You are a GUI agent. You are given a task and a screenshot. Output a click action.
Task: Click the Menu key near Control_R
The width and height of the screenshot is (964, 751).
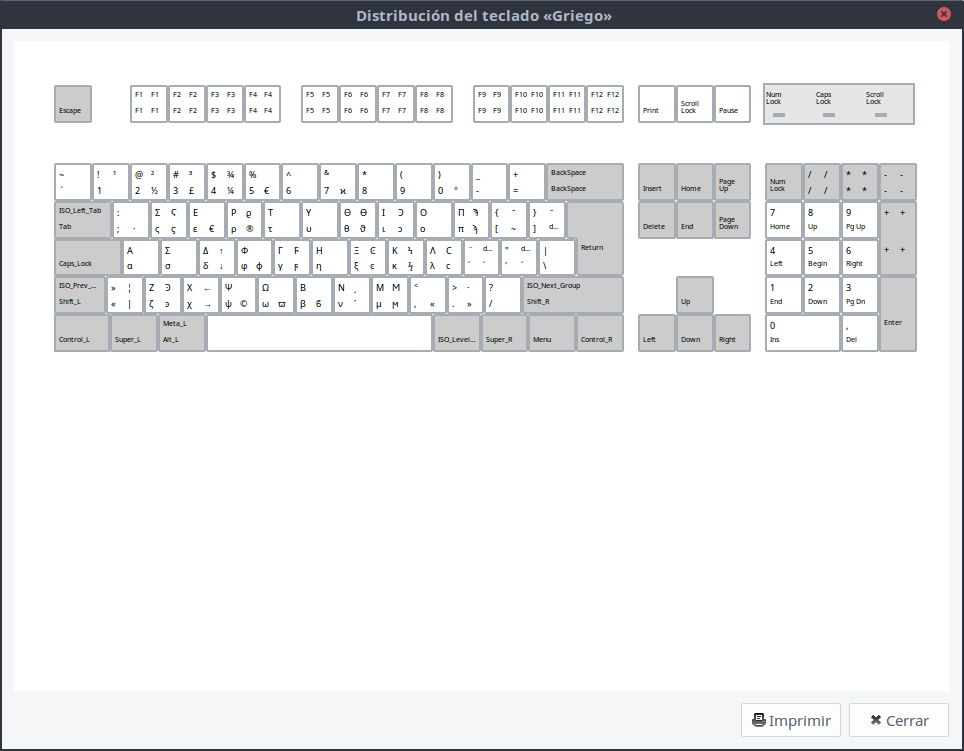pos(551,334)
